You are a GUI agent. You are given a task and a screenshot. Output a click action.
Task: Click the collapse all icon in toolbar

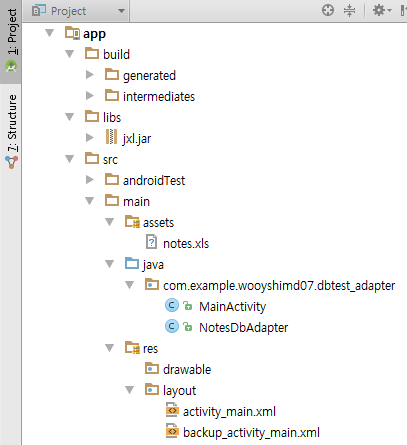pos(349,10)
